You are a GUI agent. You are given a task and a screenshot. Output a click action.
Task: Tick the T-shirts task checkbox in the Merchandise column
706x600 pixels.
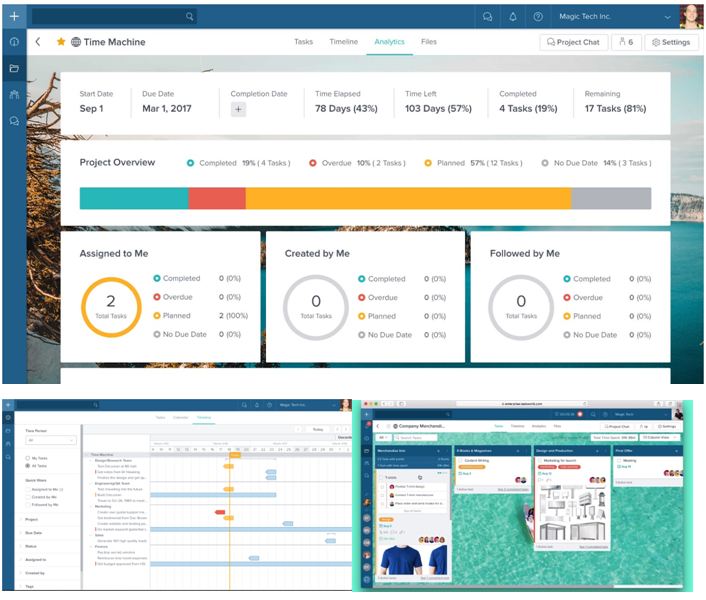click(381, 477)
